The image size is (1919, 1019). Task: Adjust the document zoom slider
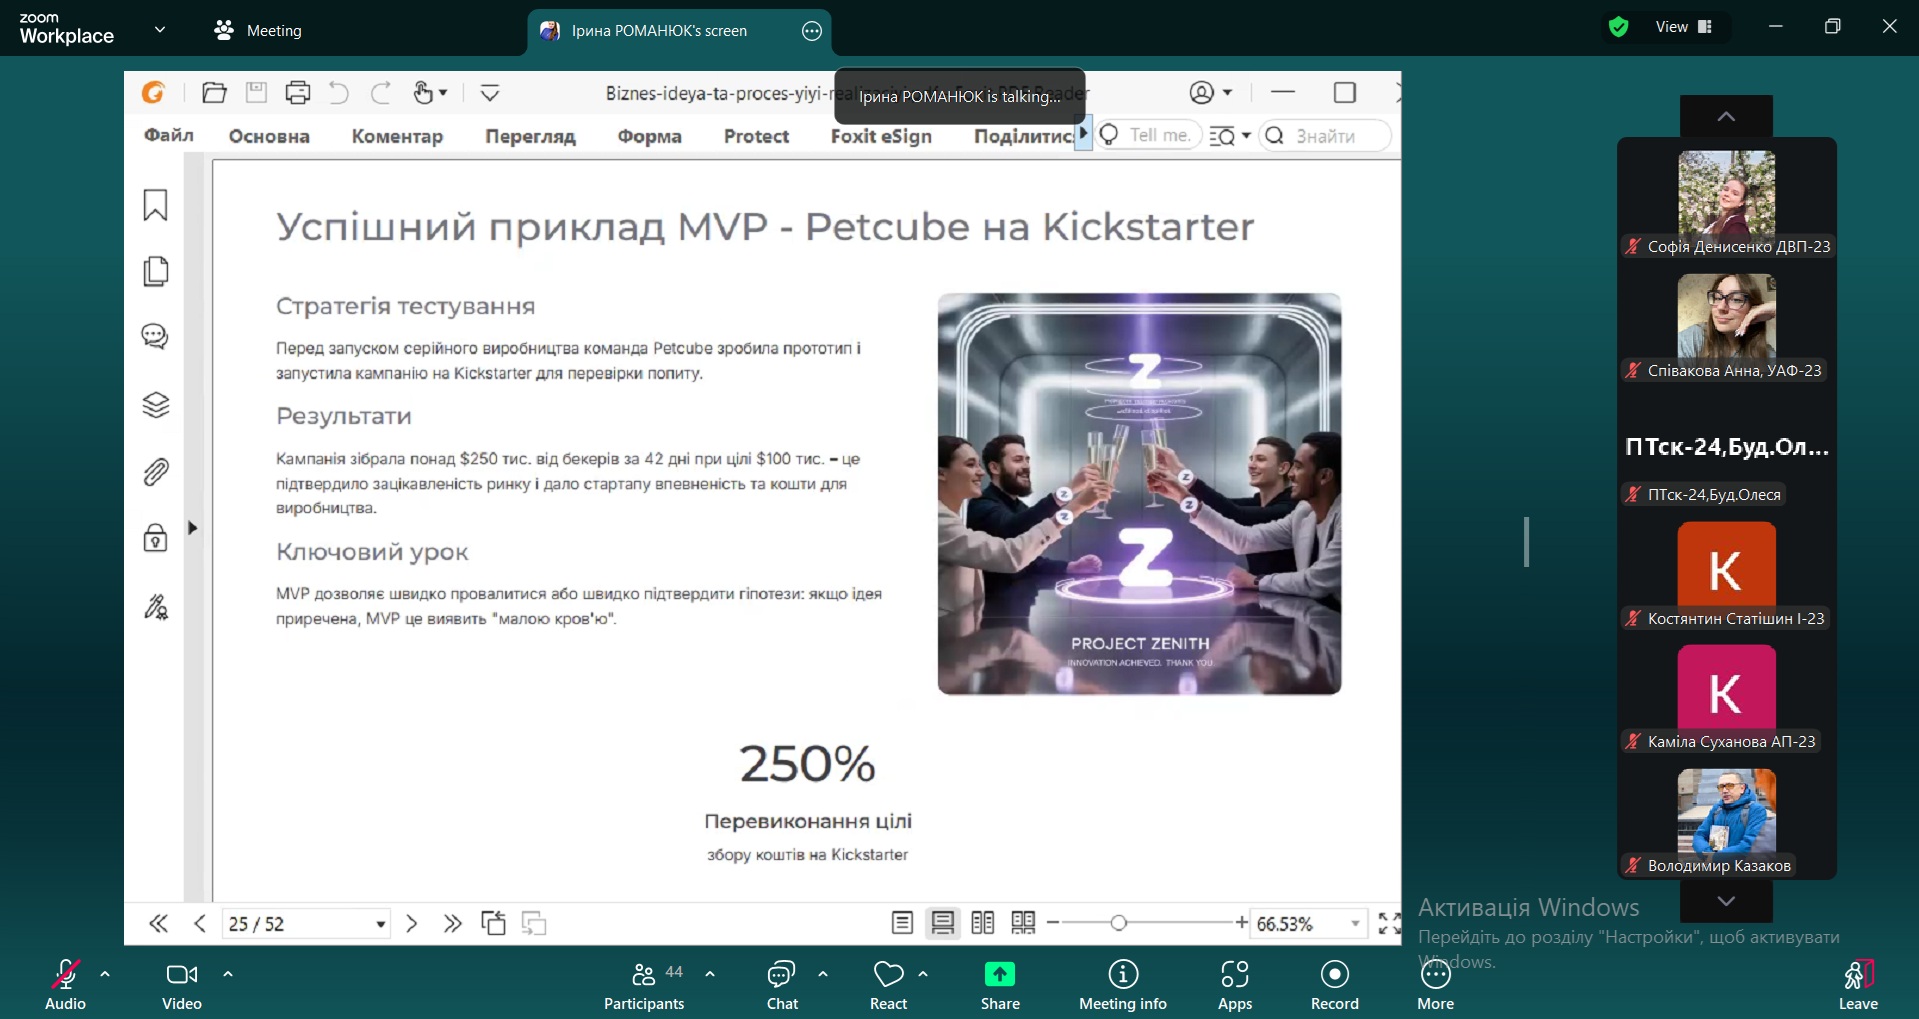coord(1119,923)
